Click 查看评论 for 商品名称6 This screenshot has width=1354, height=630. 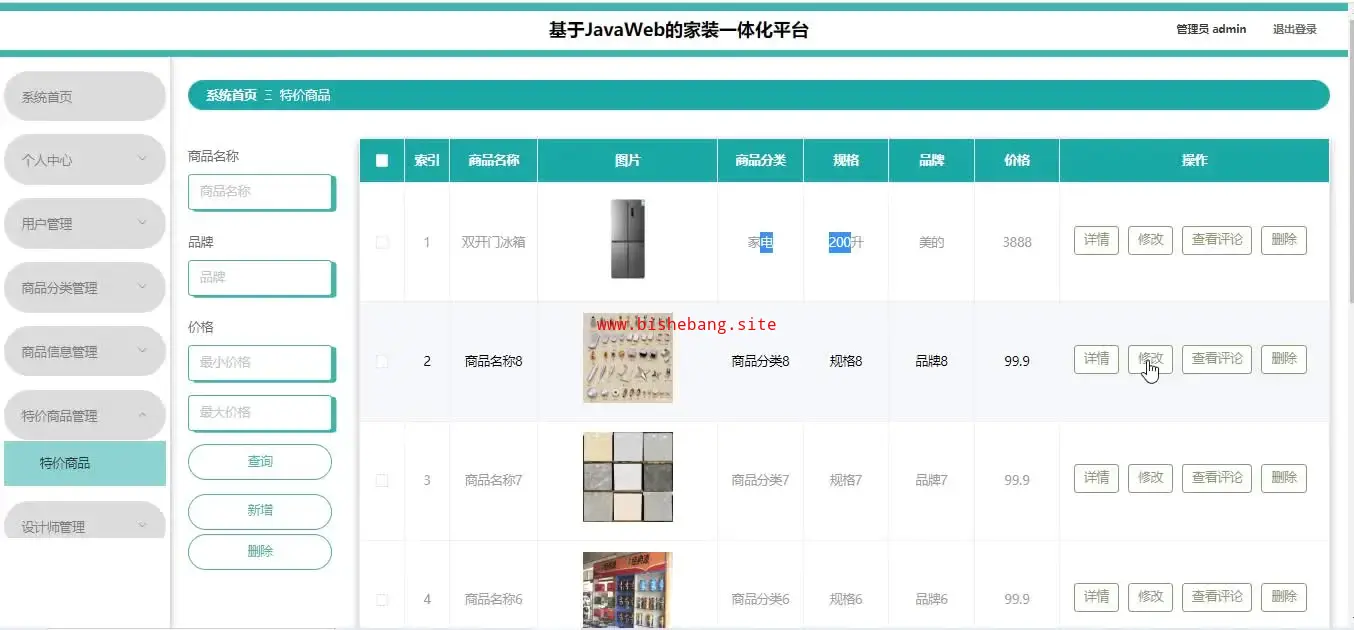click(1217, 597)
